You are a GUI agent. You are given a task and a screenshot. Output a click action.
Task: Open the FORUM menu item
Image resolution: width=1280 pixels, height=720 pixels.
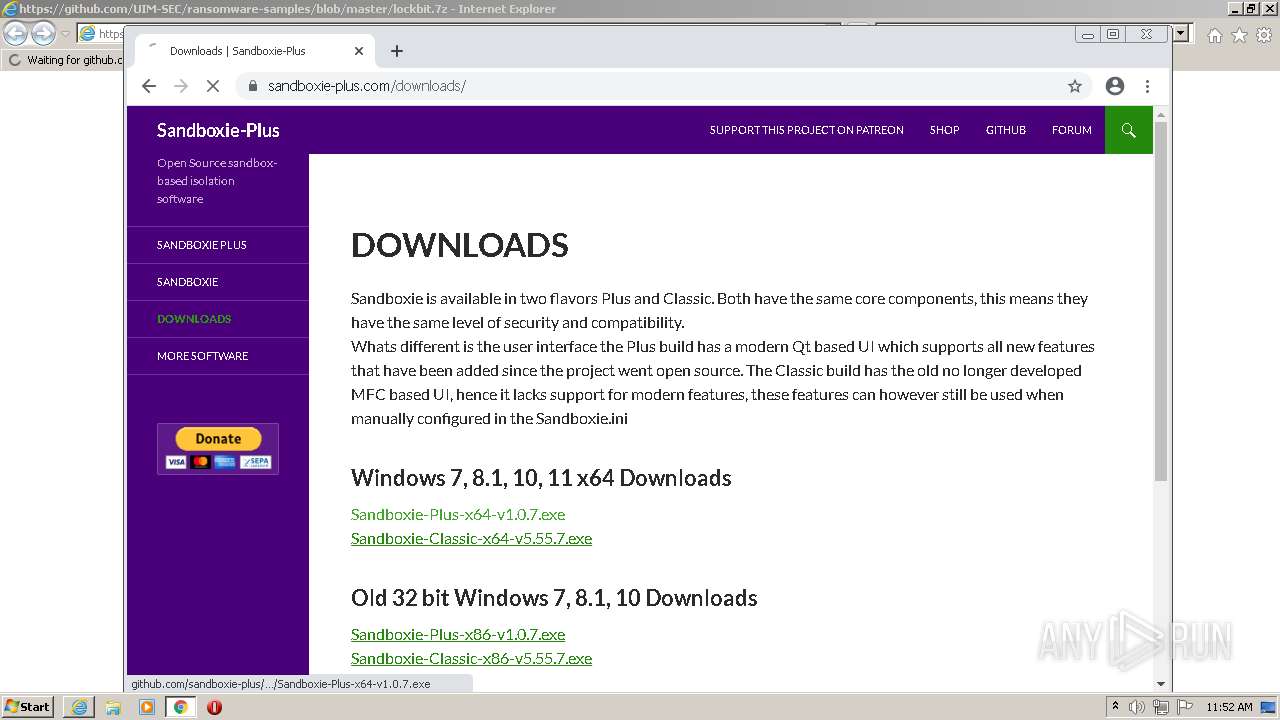(x=1072, y=130)
